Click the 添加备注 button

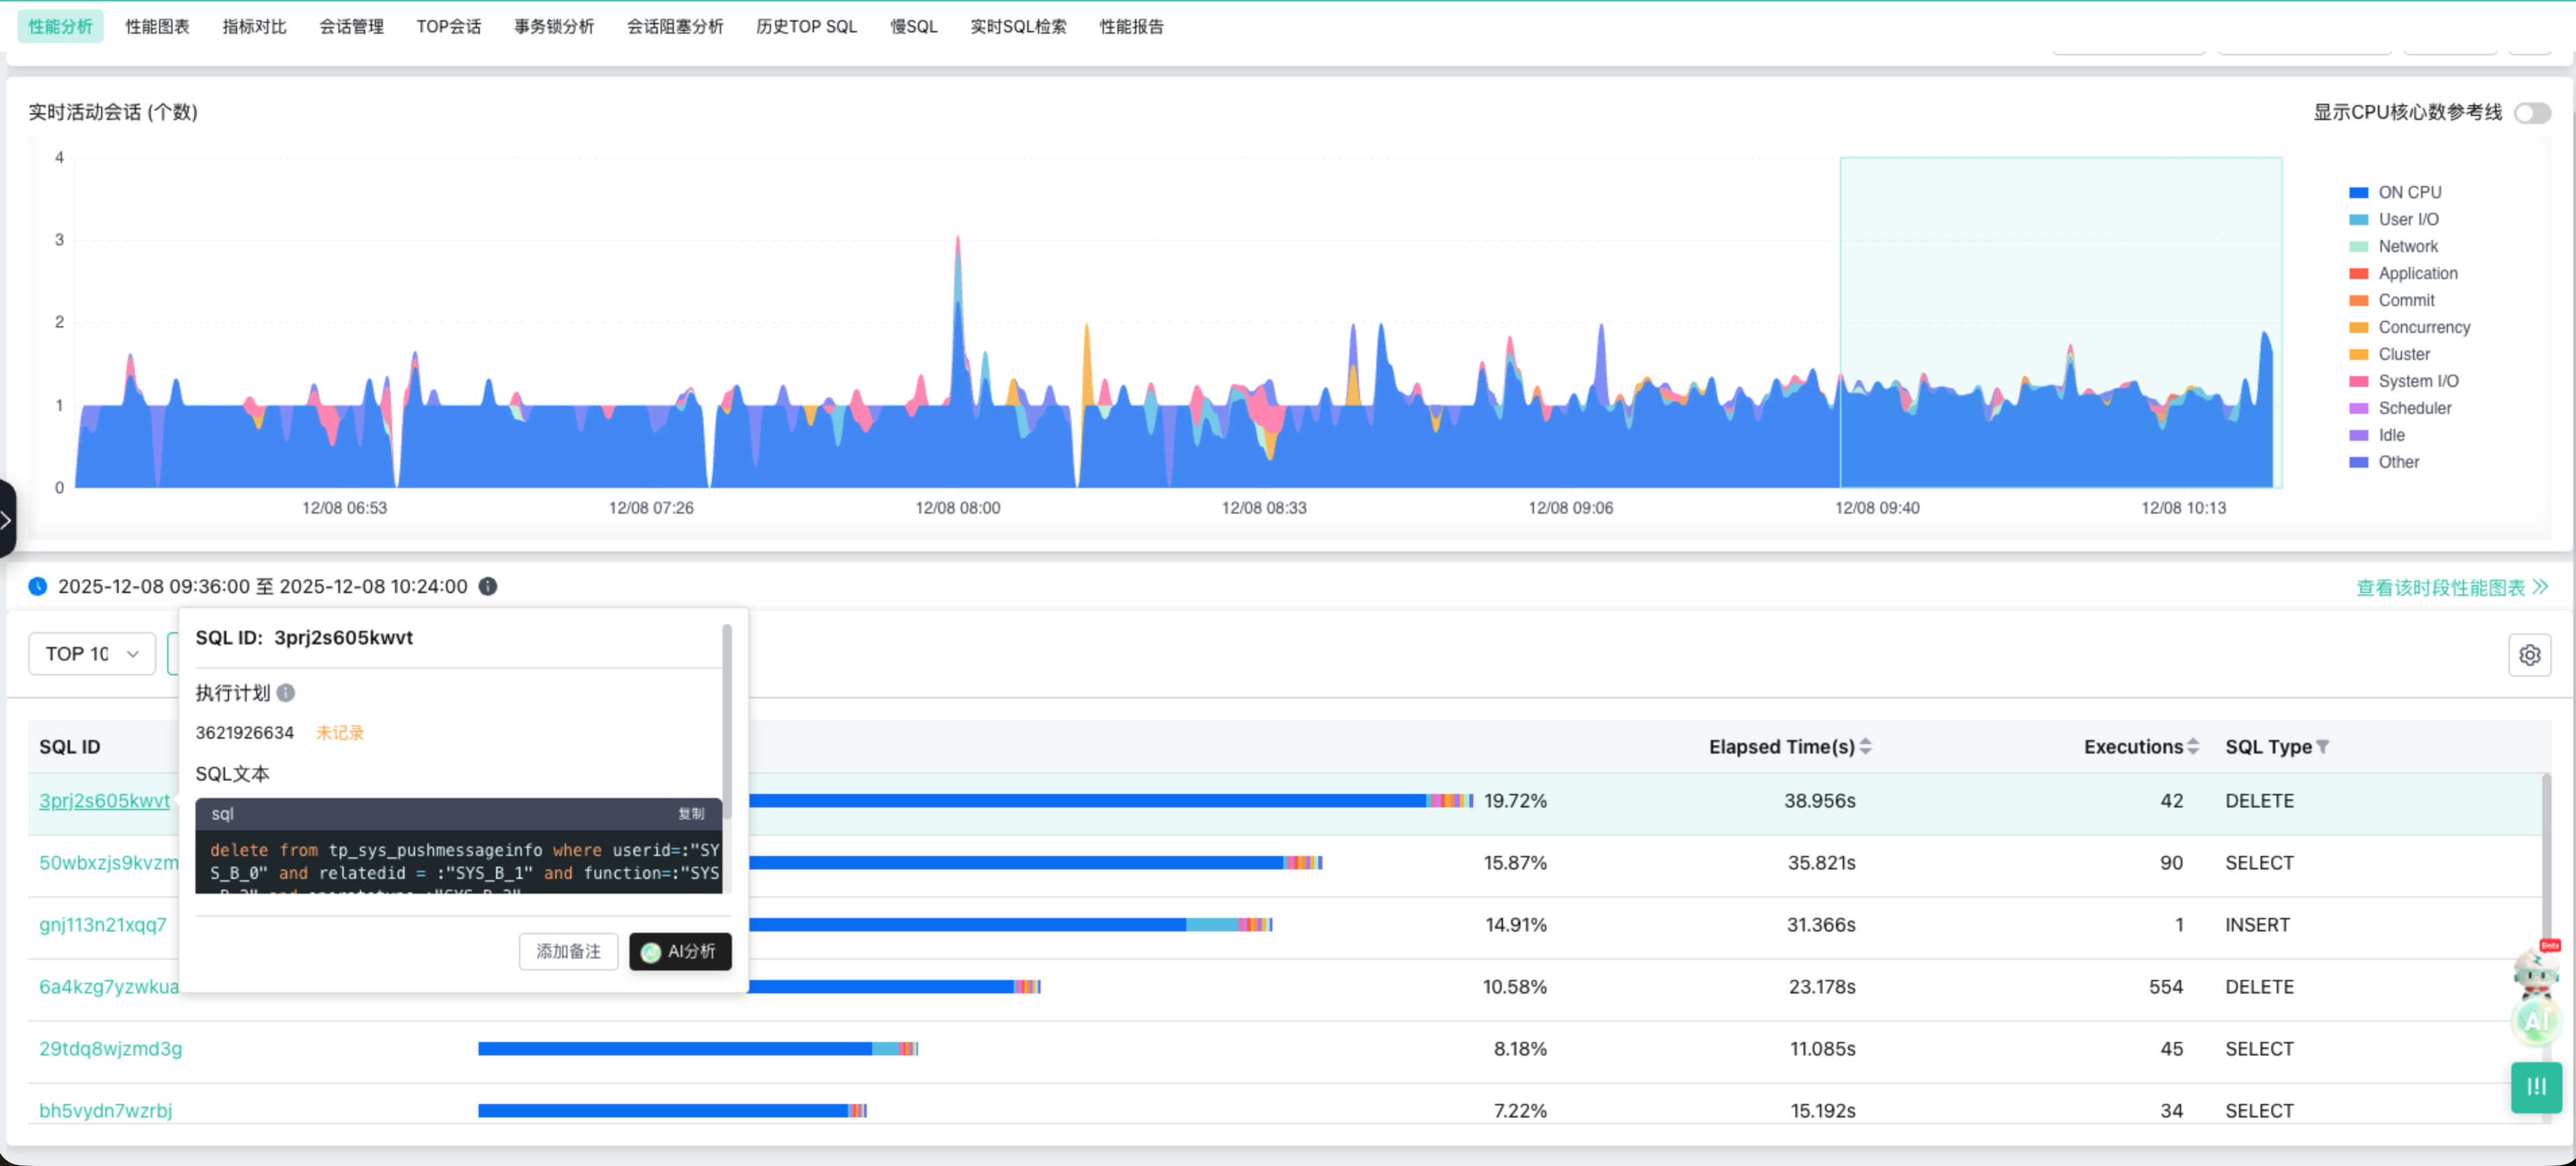568,952
